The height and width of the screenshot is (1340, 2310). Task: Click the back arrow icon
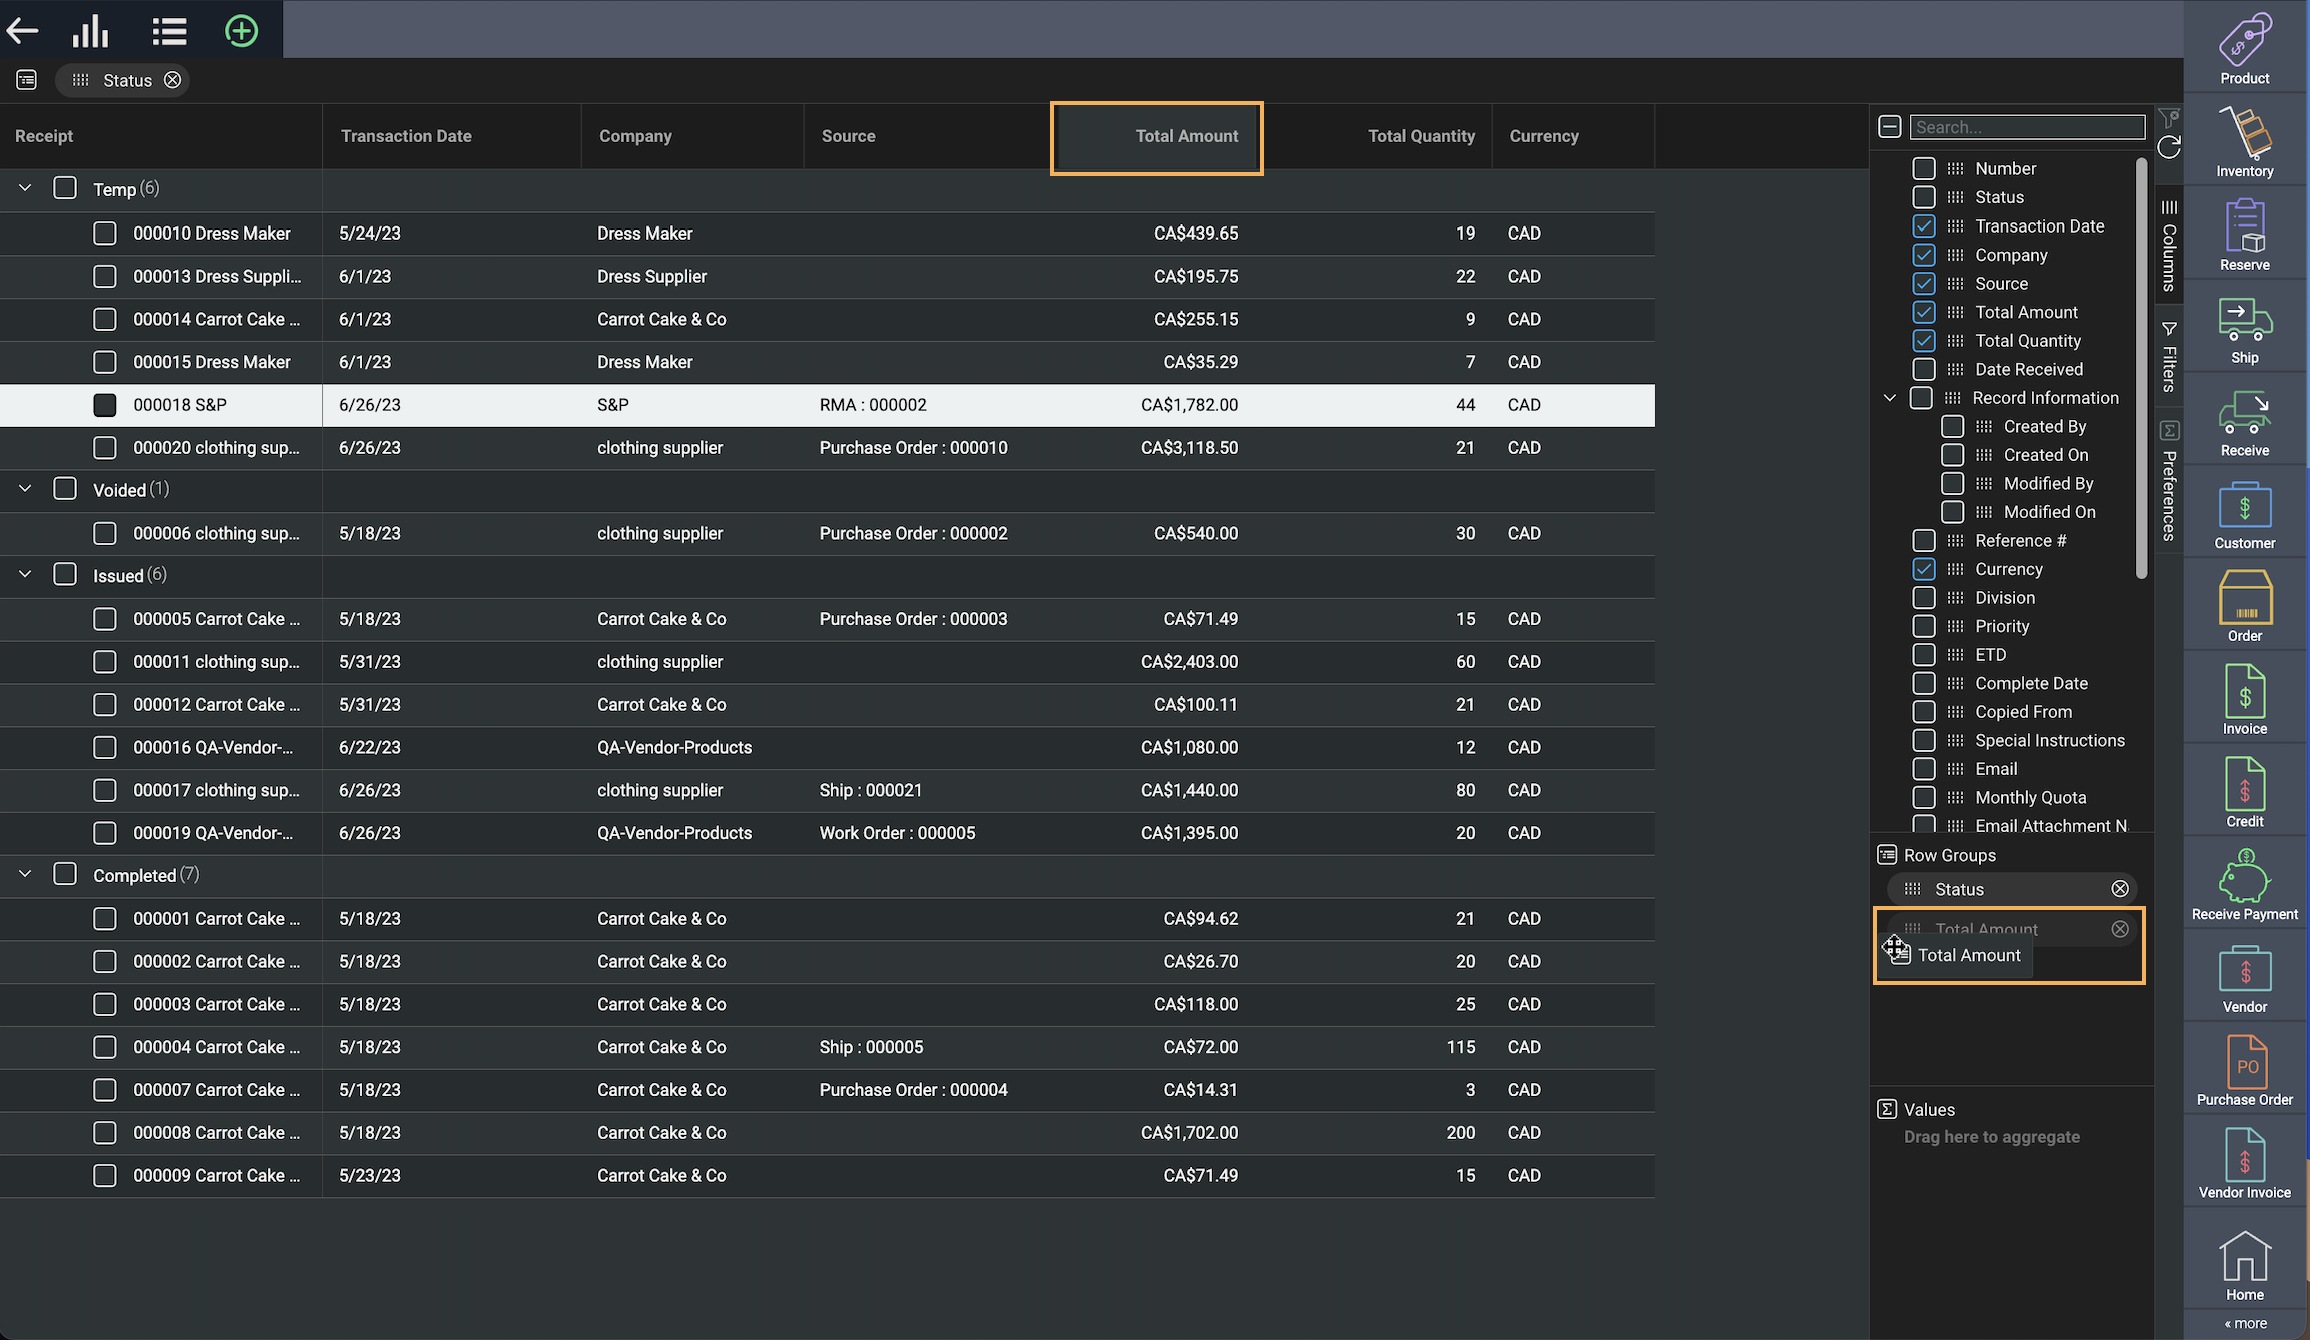point(22,31)
